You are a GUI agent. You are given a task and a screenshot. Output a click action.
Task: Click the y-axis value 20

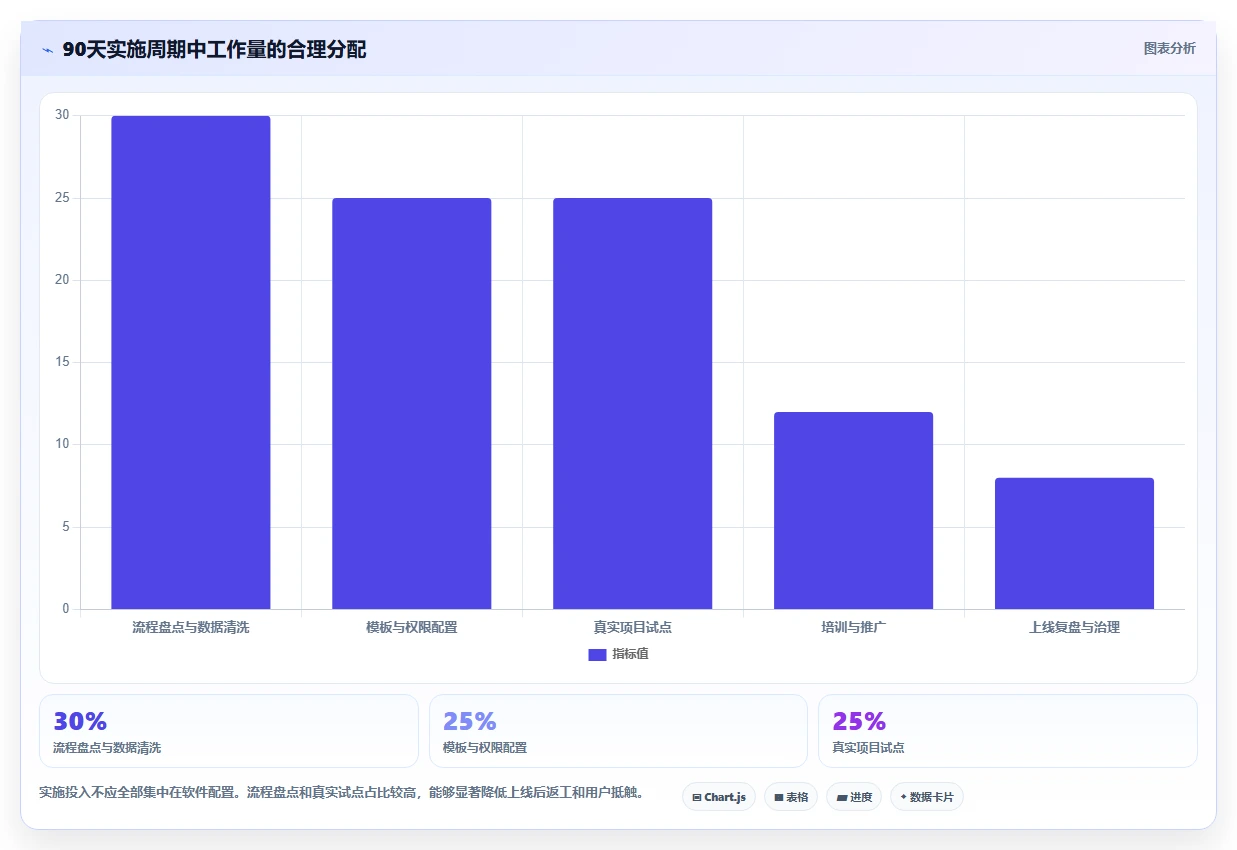pyautogui.click(x=63, y=280)
